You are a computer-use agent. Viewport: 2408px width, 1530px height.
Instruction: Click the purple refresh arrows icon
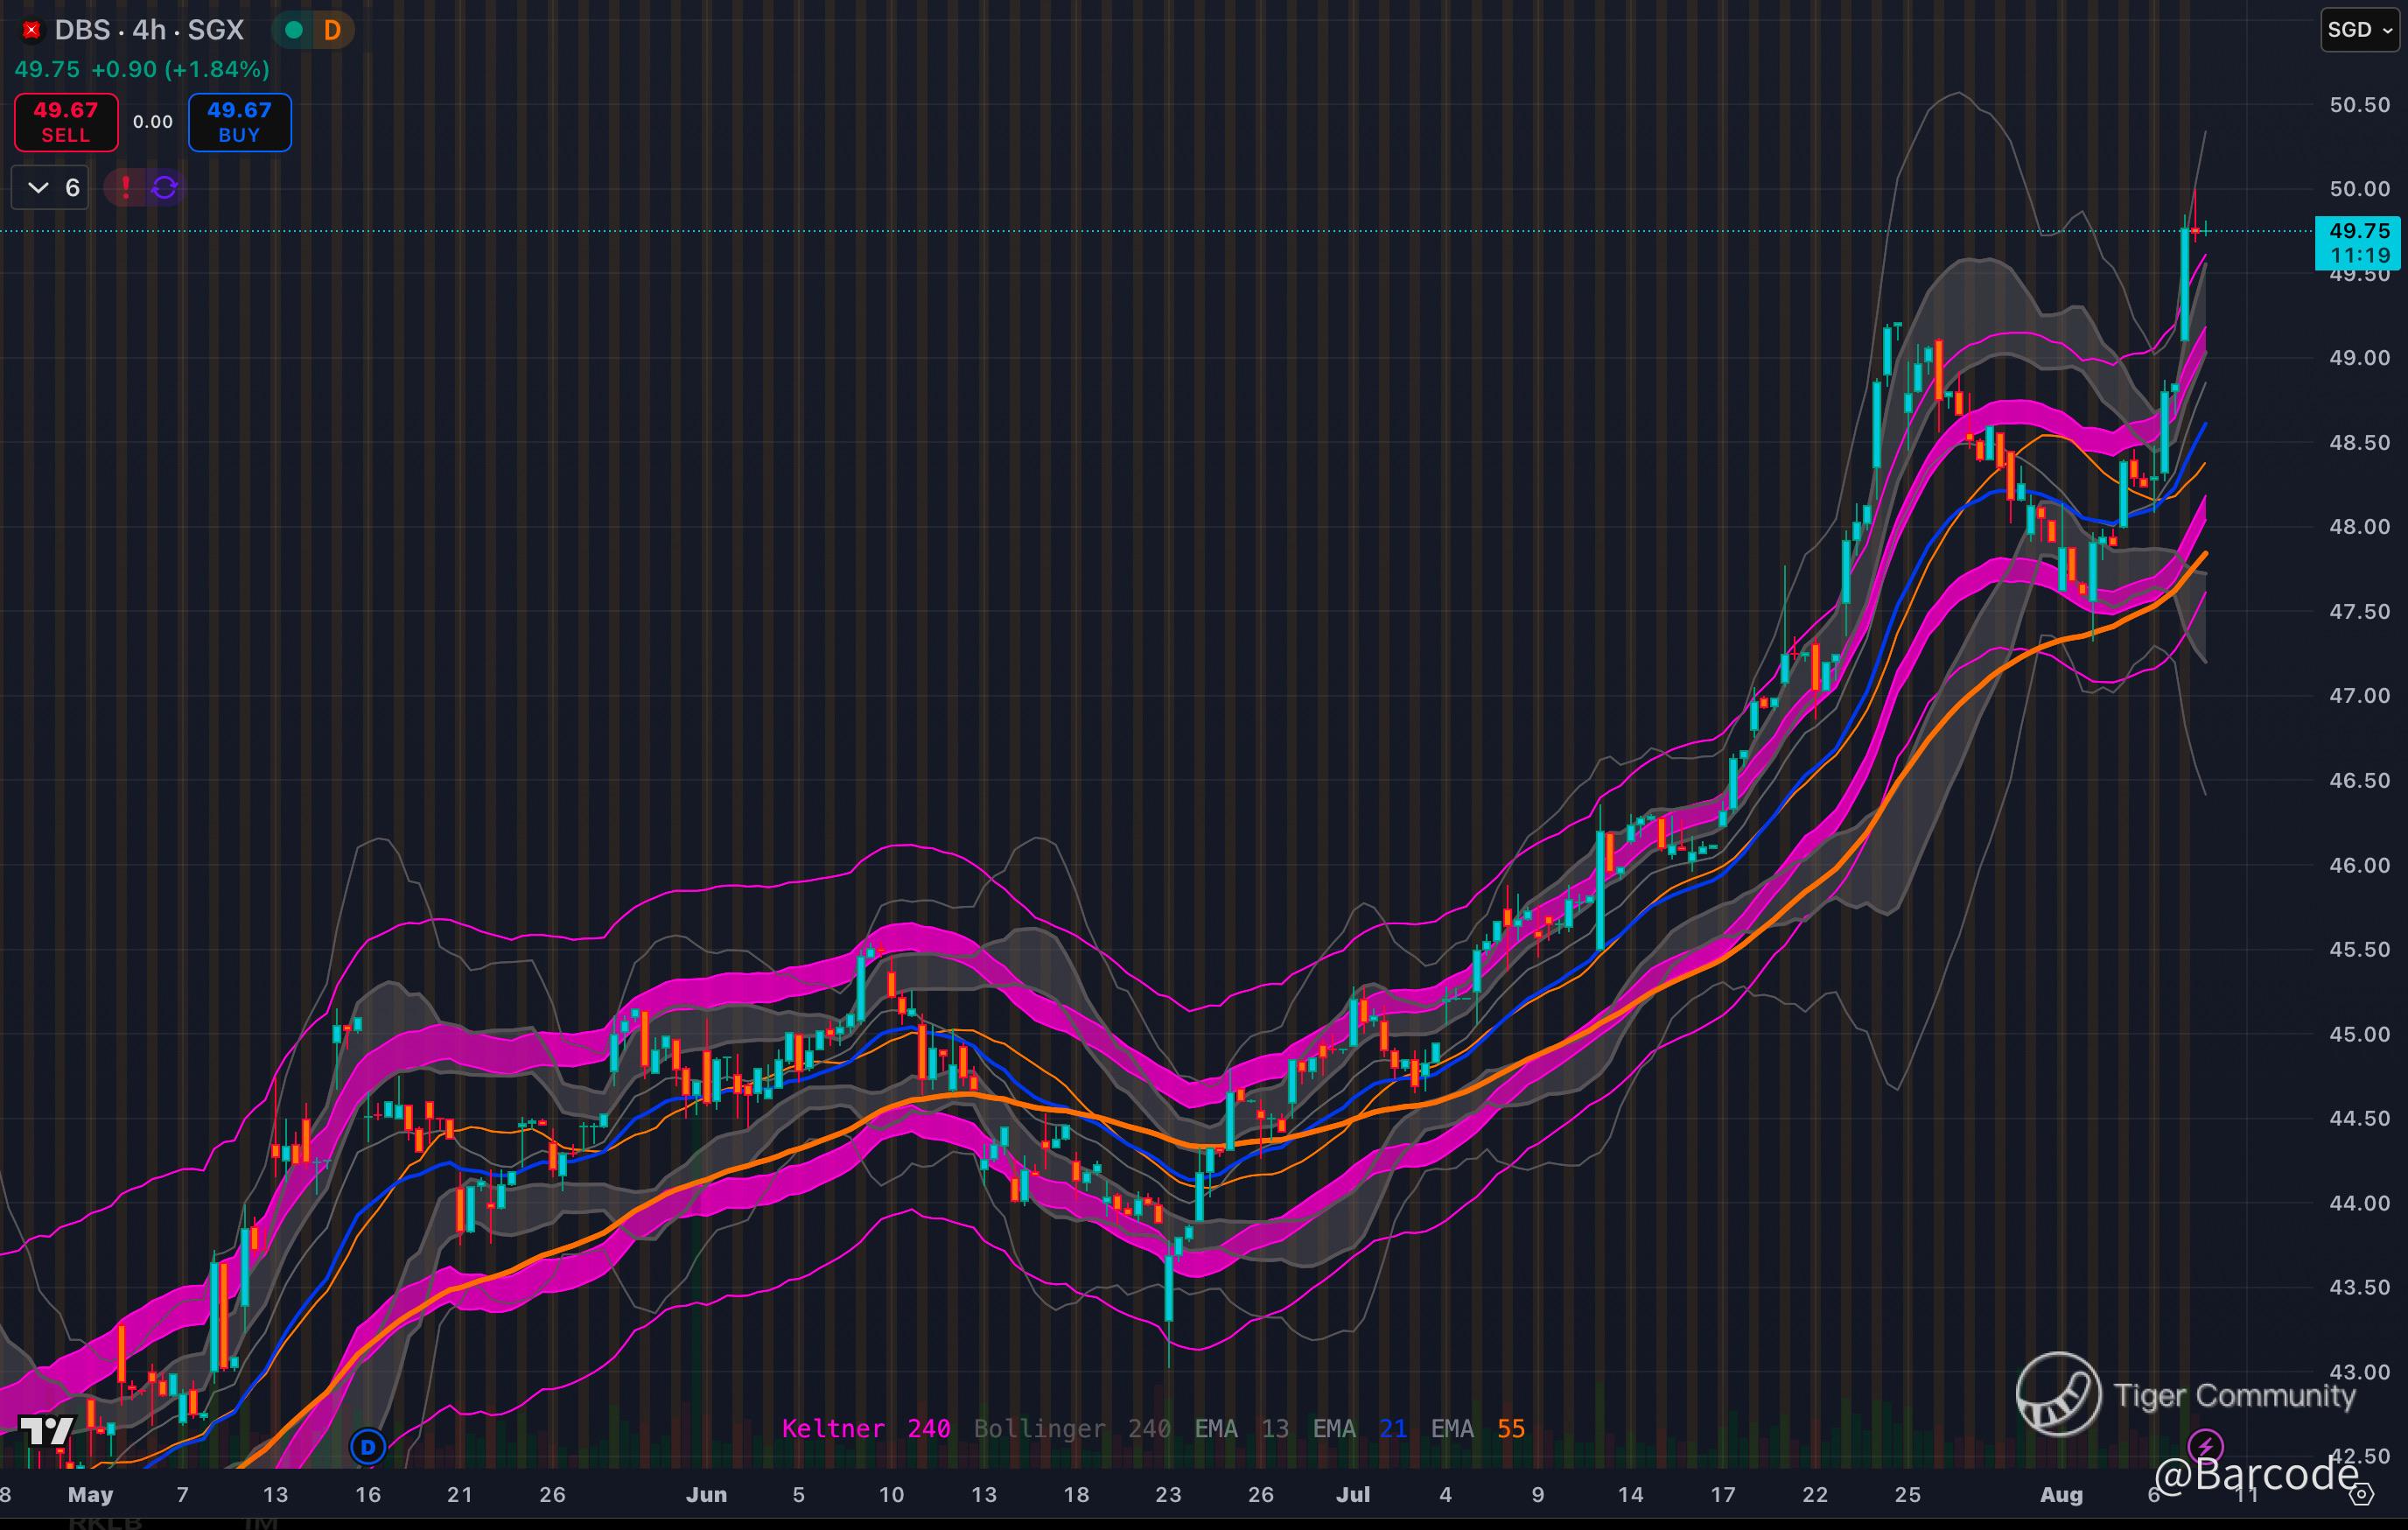click(x=165, y=187)
